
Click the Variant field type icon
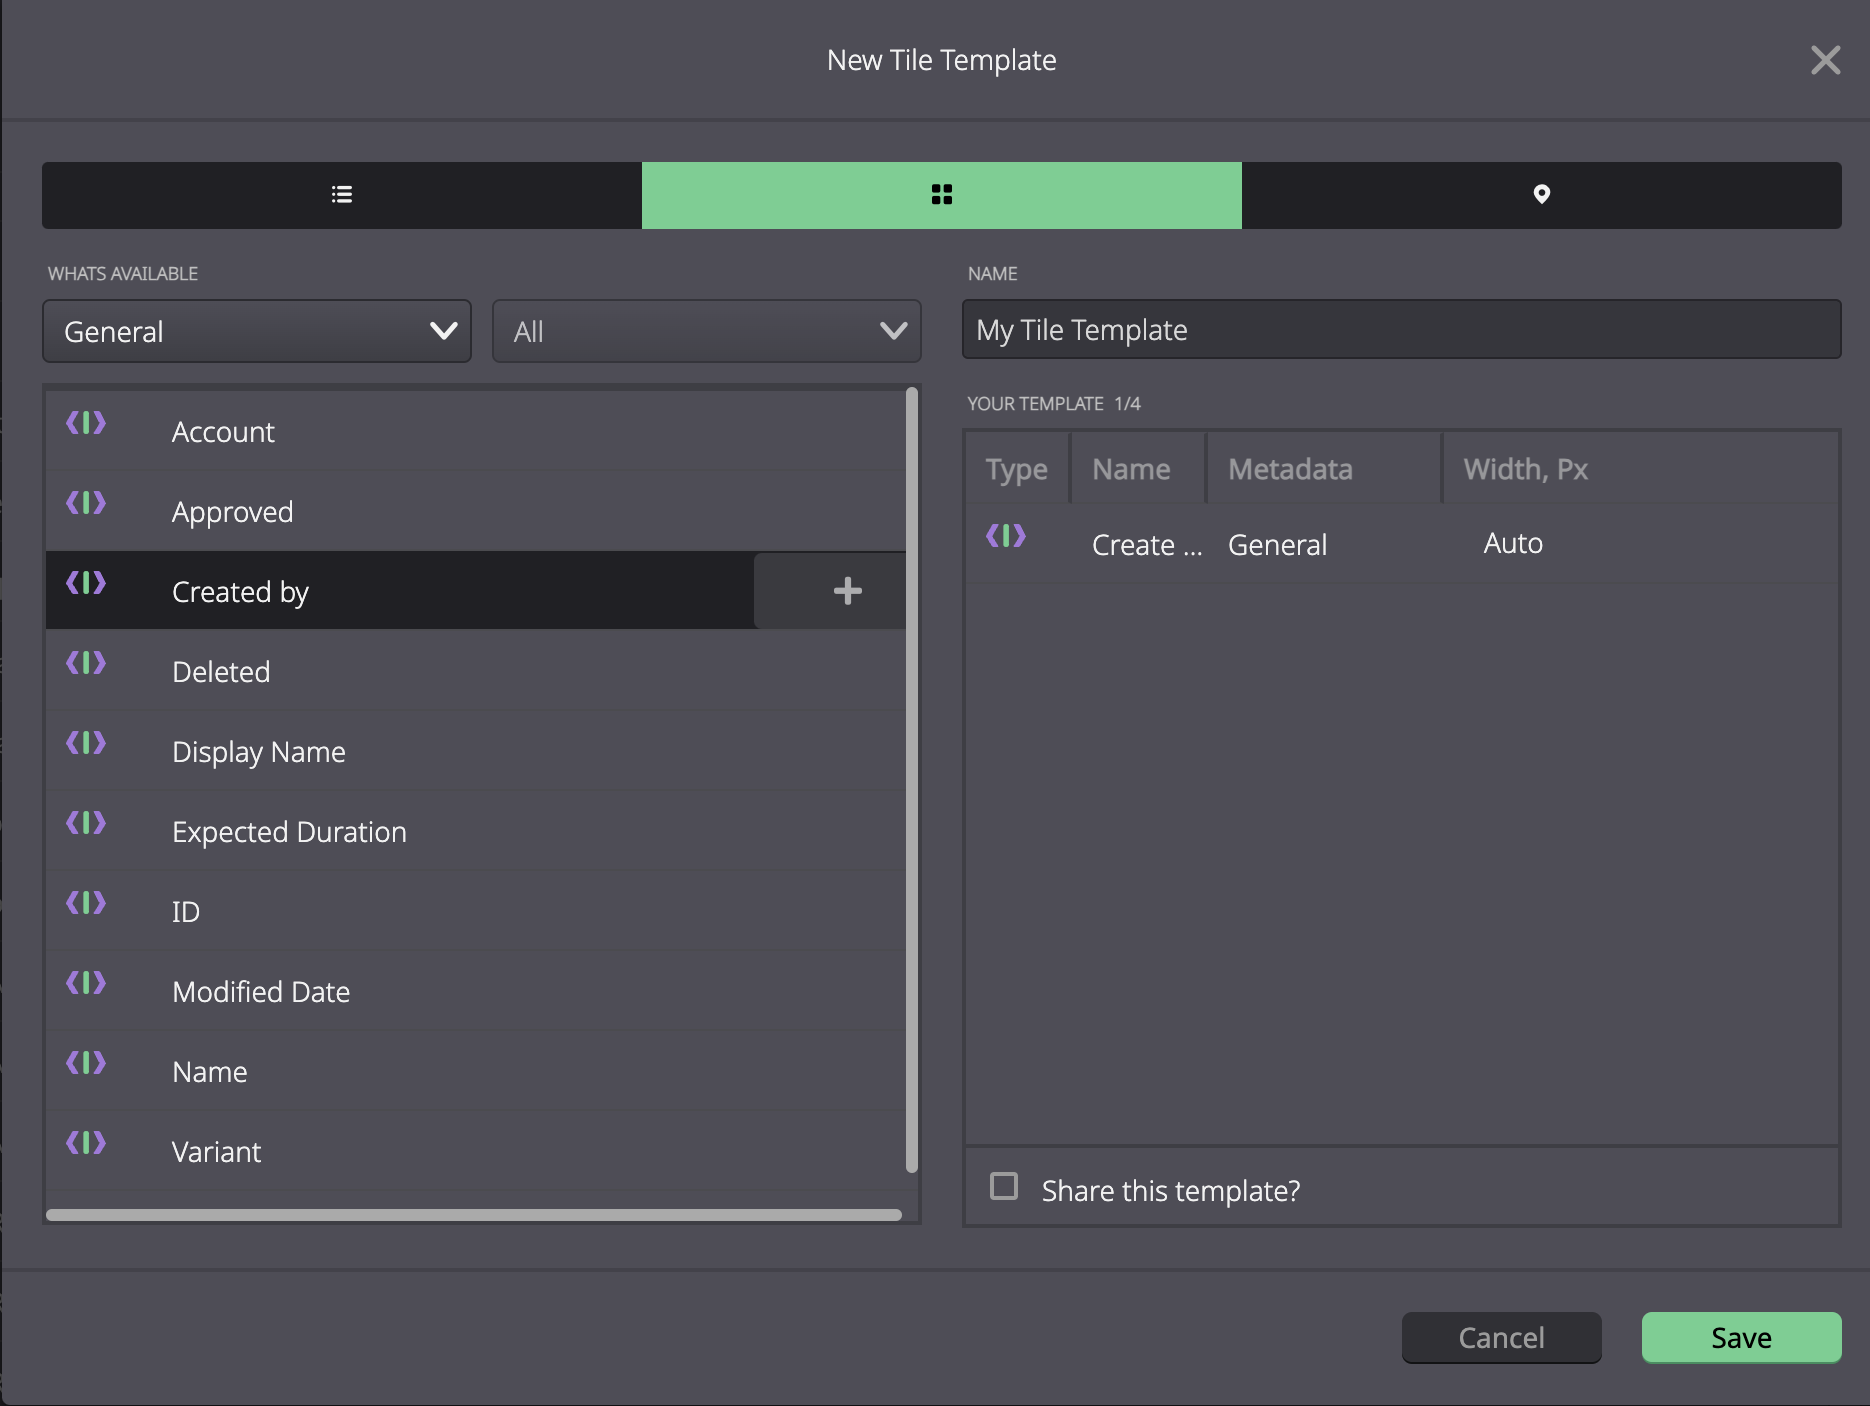pos(86,1143)
